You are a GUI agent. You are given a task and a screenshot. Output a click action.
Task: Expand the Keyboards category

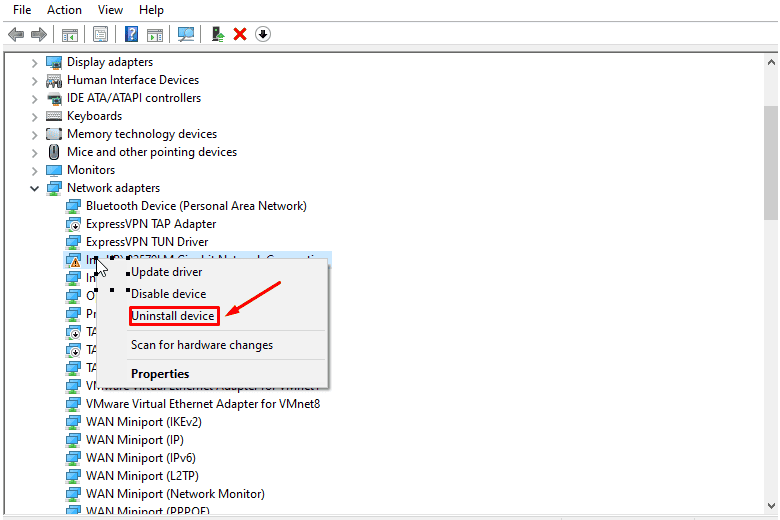[x=34, y=117]
